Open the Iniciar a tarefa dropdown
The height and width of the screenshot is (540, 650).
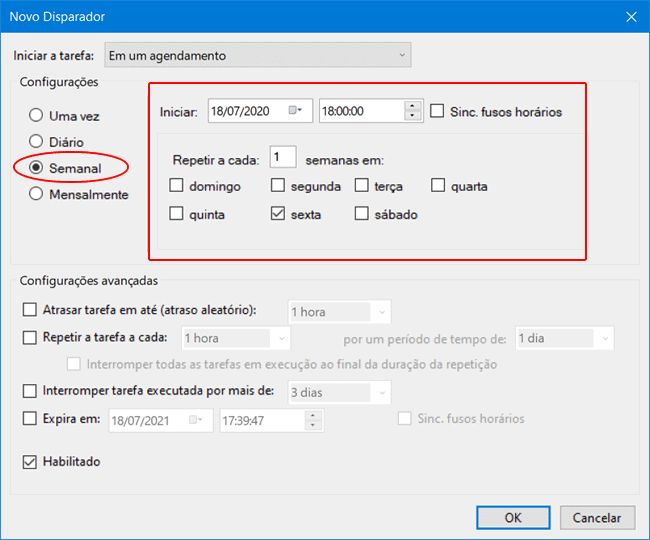pos(258,55)
